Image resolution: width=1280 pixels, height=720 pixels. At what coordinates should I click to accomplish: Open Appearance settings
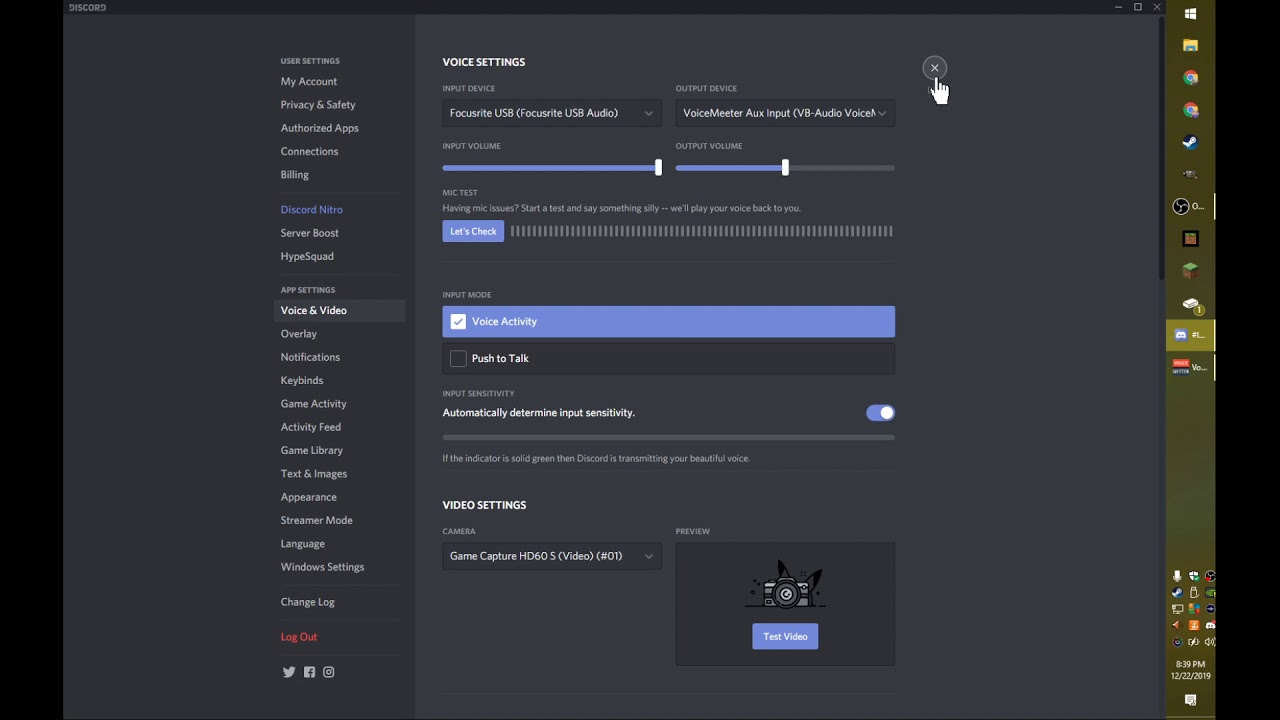point(309,497)
